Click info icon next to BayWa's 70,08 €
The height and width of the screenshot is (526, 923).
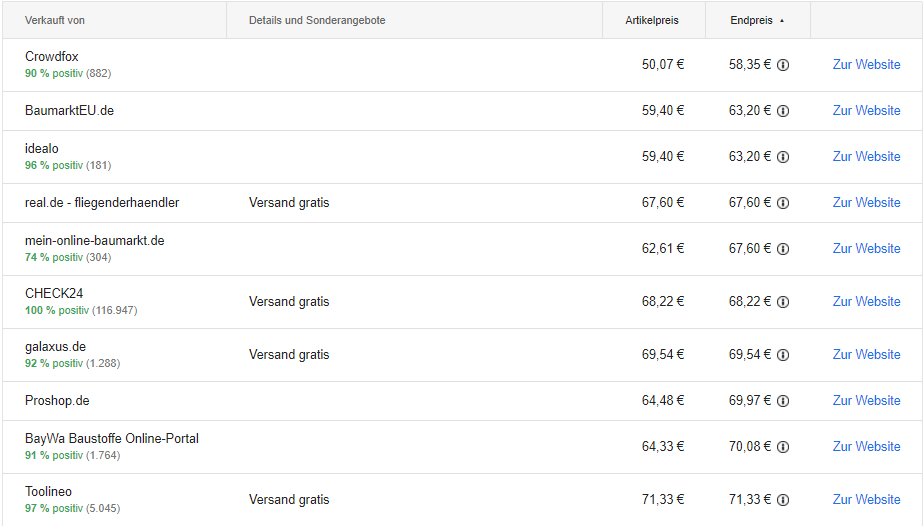click(783, 447)
